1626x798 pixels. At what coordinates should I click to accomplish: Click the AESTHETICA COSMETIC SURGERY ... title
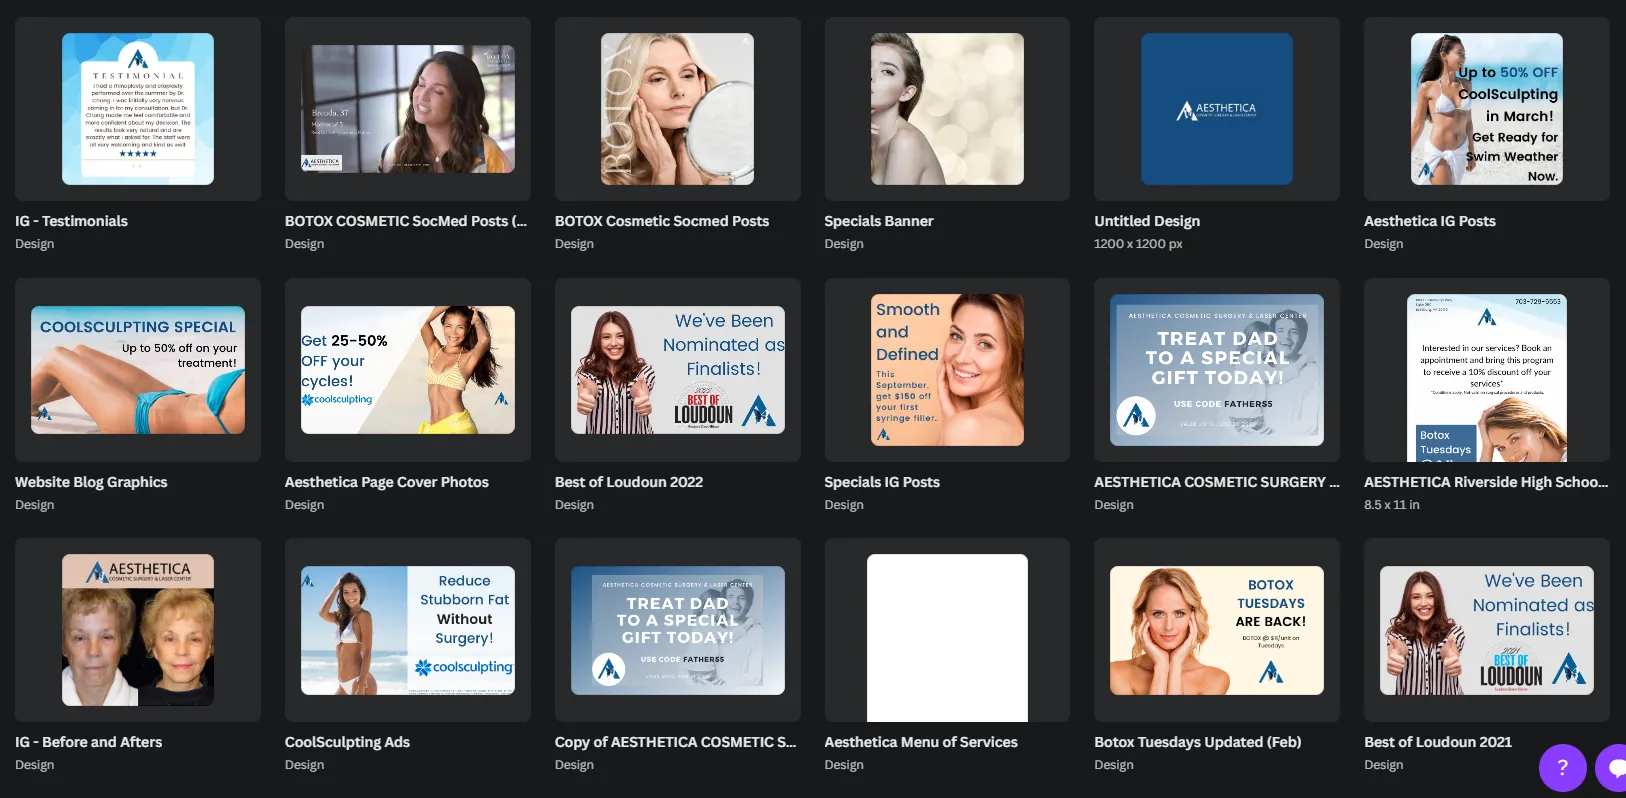click(x=1217, y=482)
